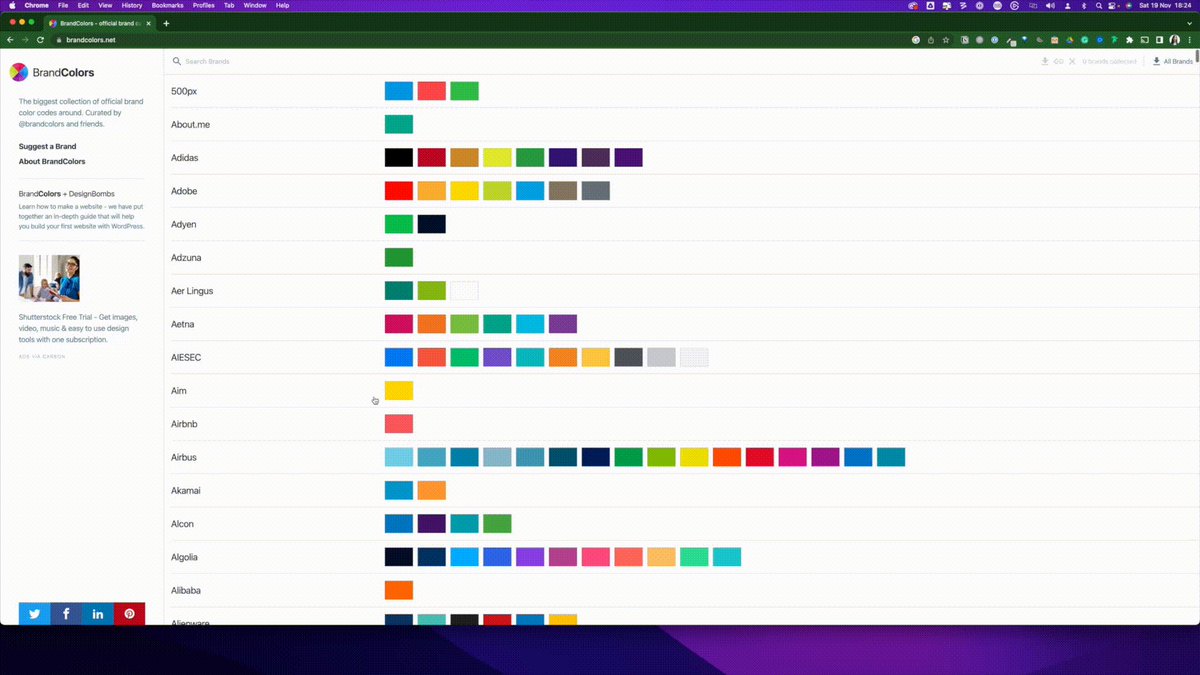Open the Edit menu
The width and height of the screenshot is (1200, 675).
click(x=84, y=5)
